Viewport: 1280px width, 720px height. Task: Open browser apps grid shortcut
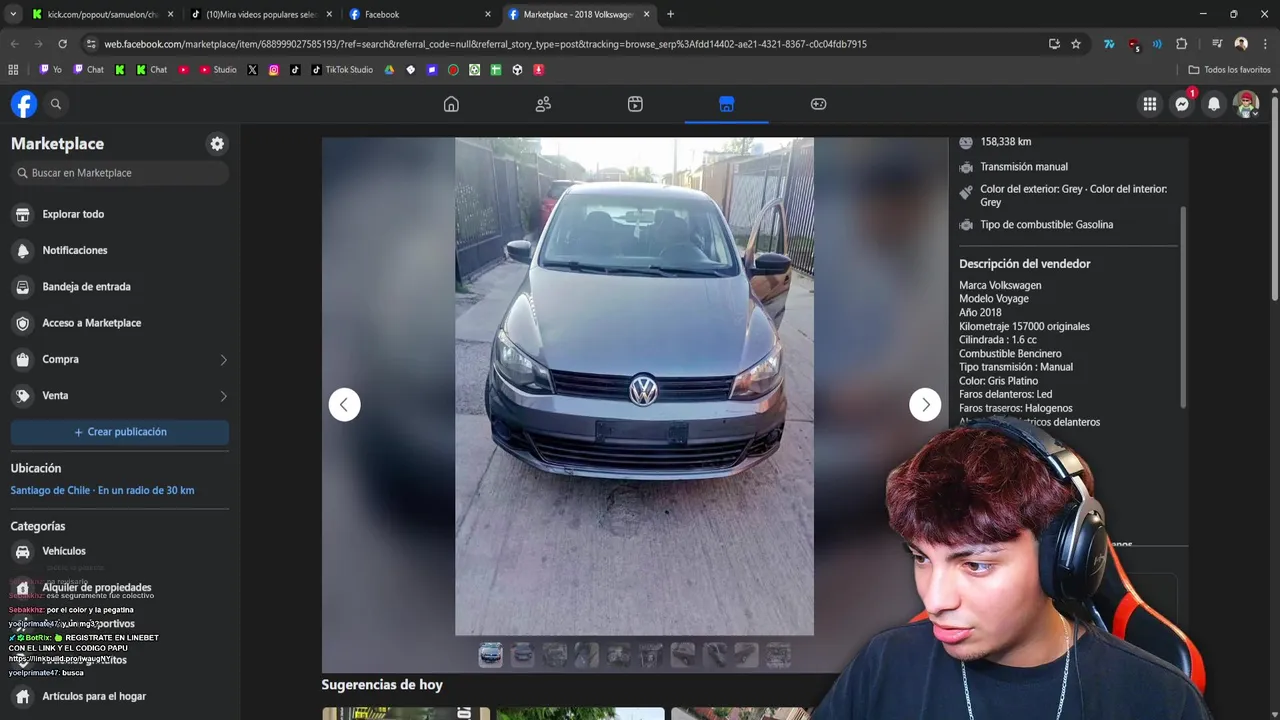13,70
